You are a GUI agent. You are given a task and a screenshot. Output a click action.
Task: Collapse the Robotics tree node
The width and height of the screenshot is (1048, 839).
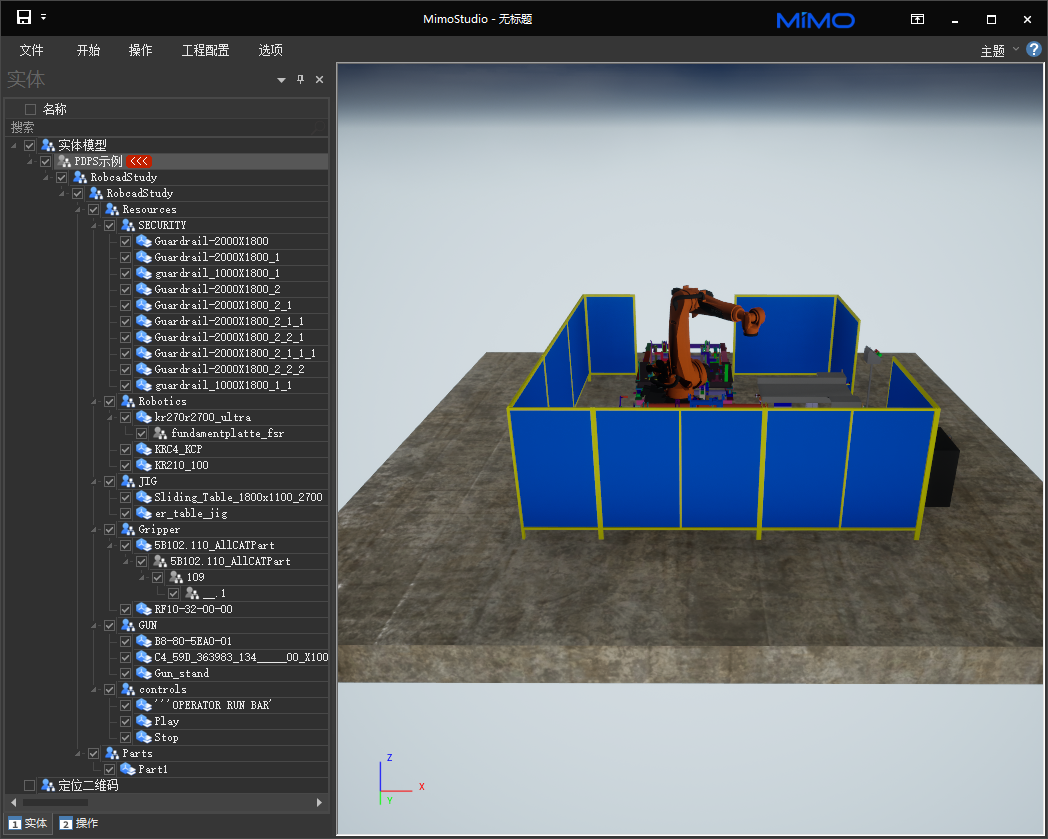tap(95, 401)
